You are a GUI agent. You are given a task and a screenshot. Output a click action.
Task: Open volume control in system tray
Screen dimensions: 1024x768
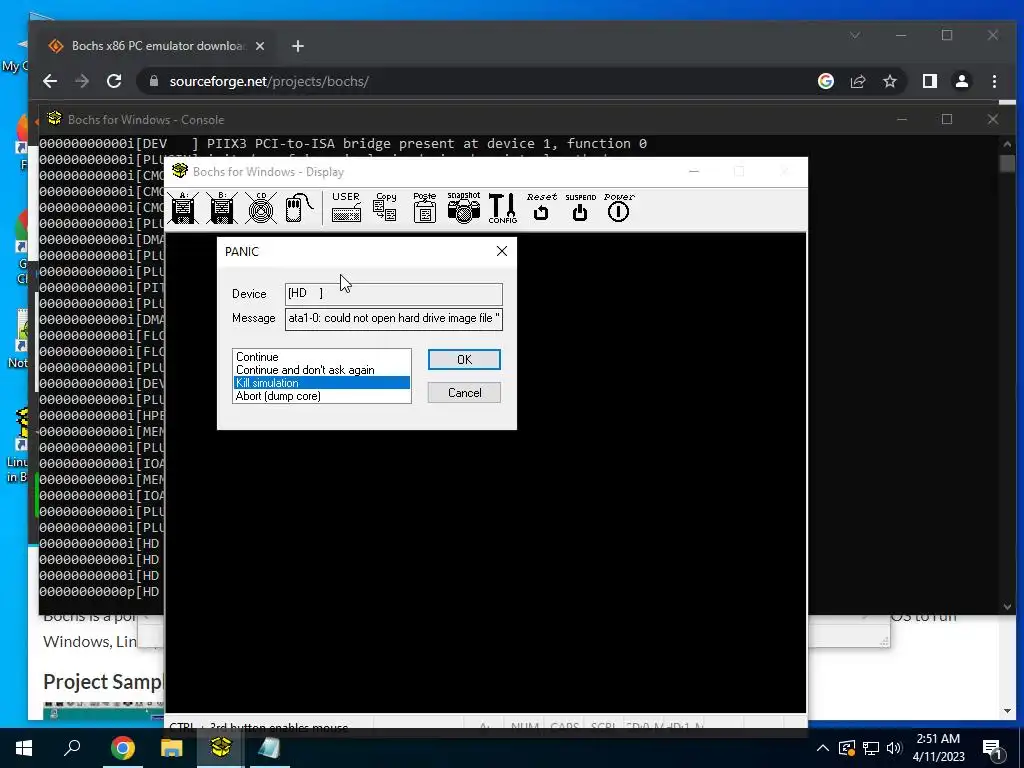893,748
